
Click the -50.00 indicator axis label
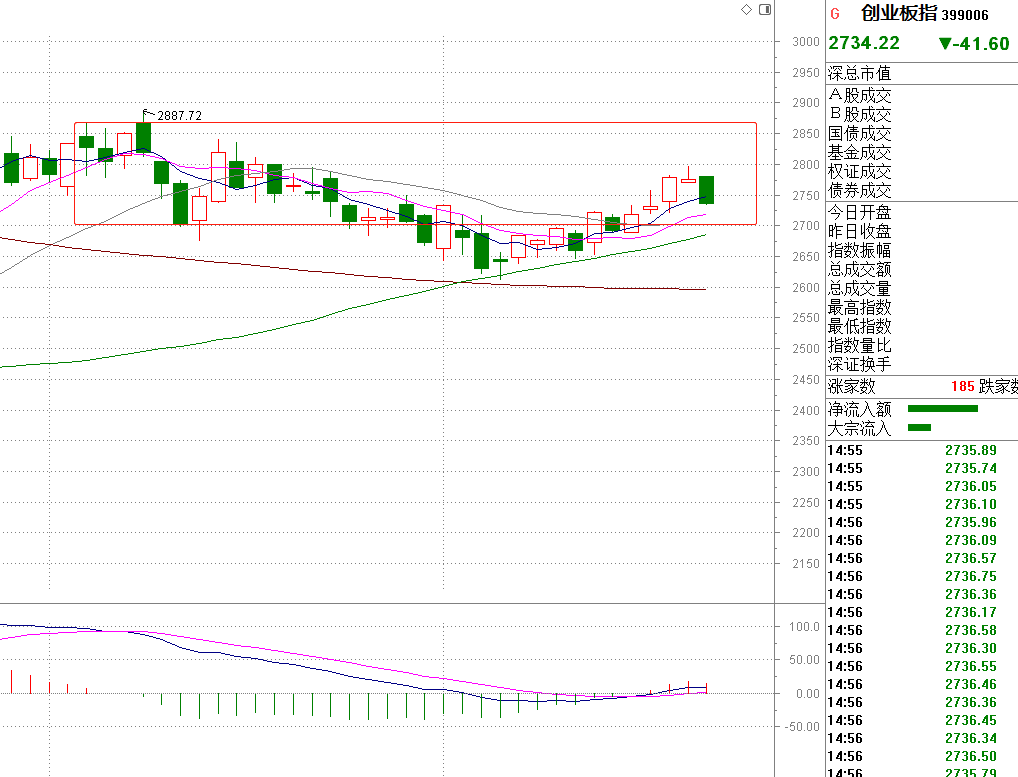click(802, 727)
